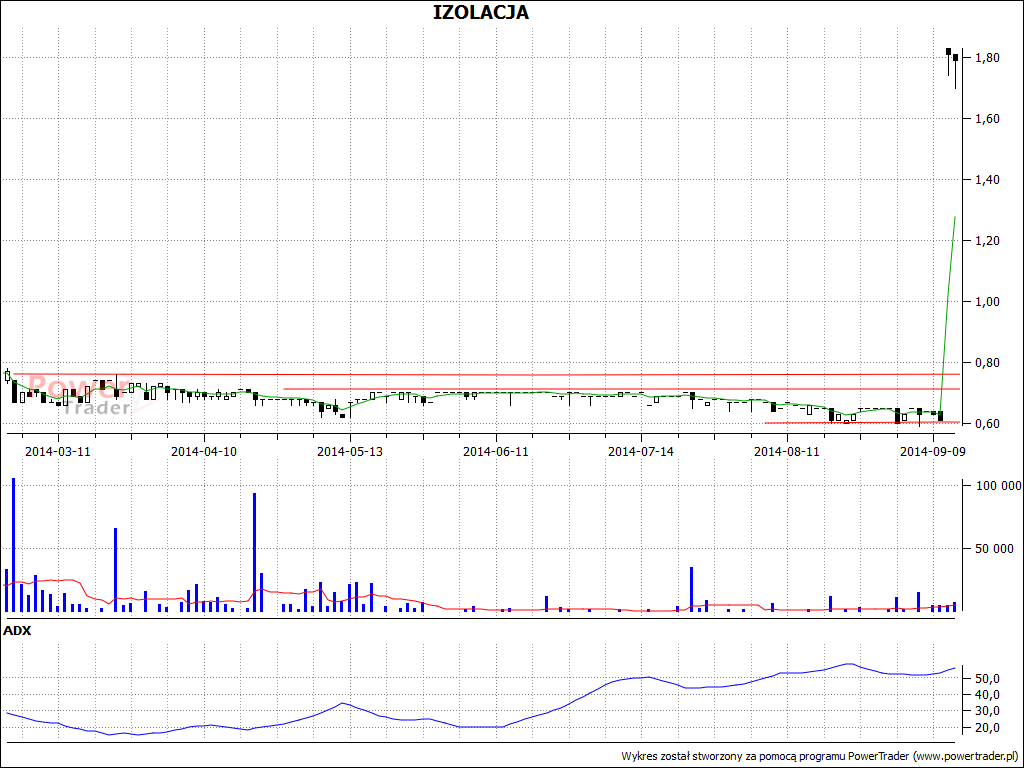Click the 2014-08-11 date label
The image size is (1024, 768).
787,451
